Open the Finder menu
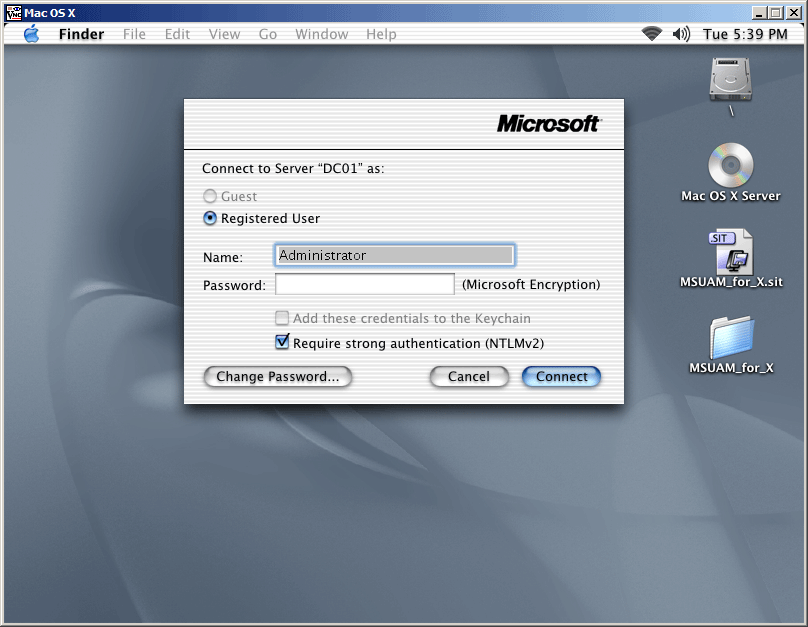The width and height of the screenshot is (808, 627). [x=81, y=34]
